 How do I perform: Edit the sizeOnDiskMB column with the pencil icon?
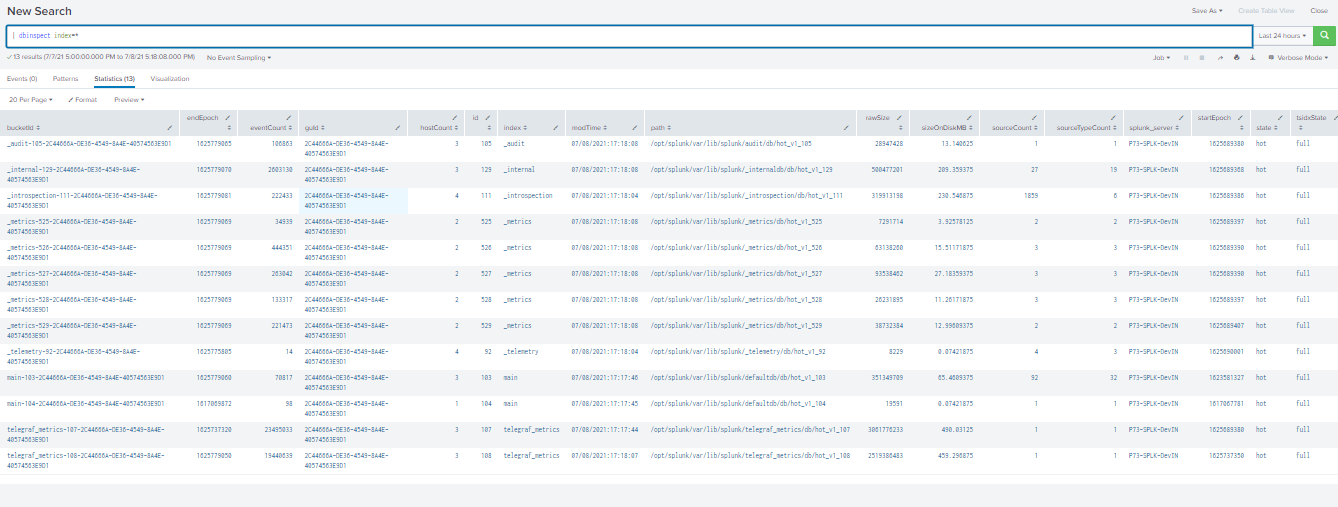click(971, 118)
